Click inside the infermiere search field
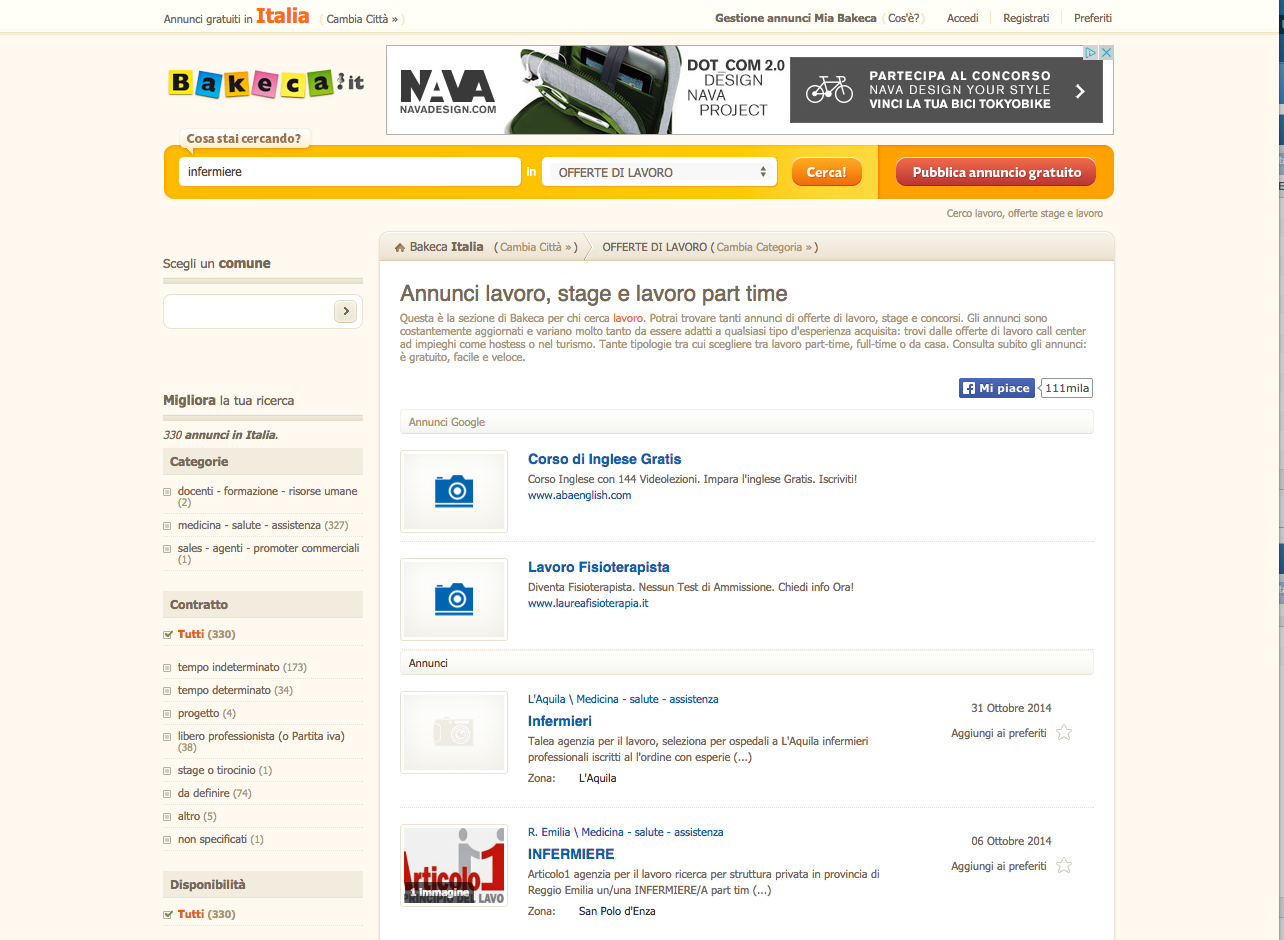Viewport: 1284px width, 940px height. tap(349, 171)
